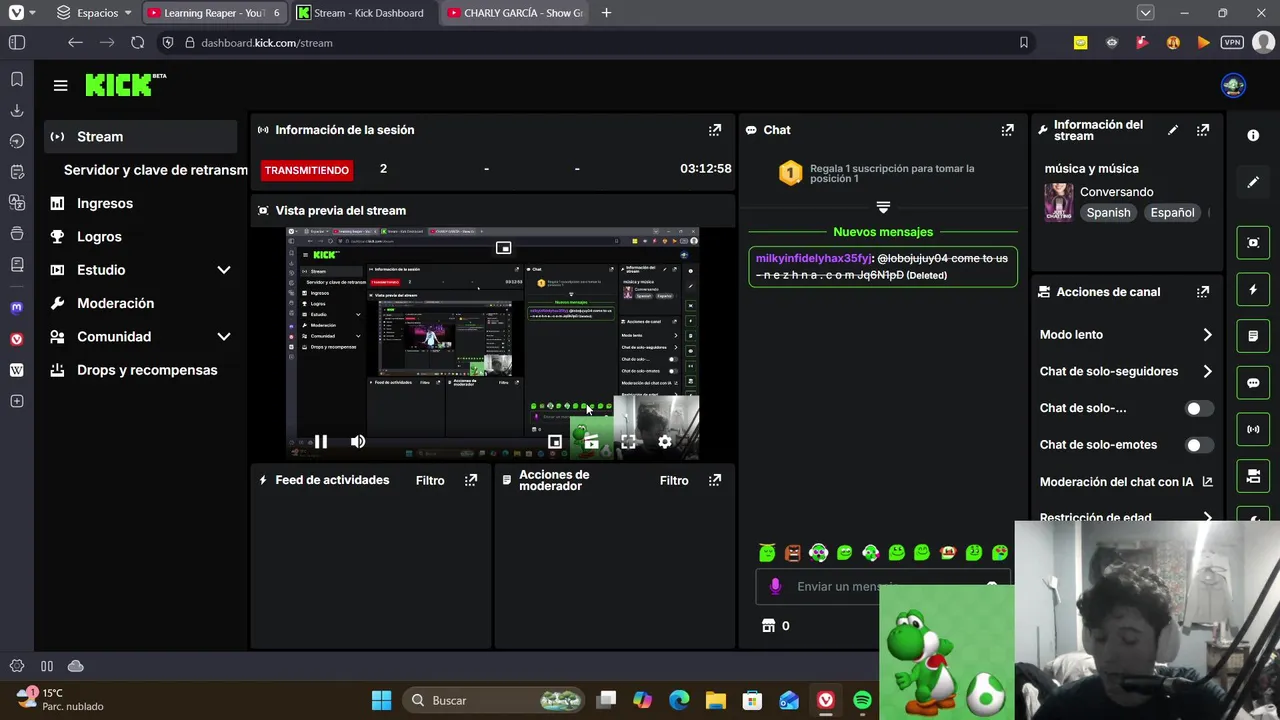Screen dimensions: 1280x720
Task: Toggle the Chat de solo-... switch
Action: coord(1199,408)
